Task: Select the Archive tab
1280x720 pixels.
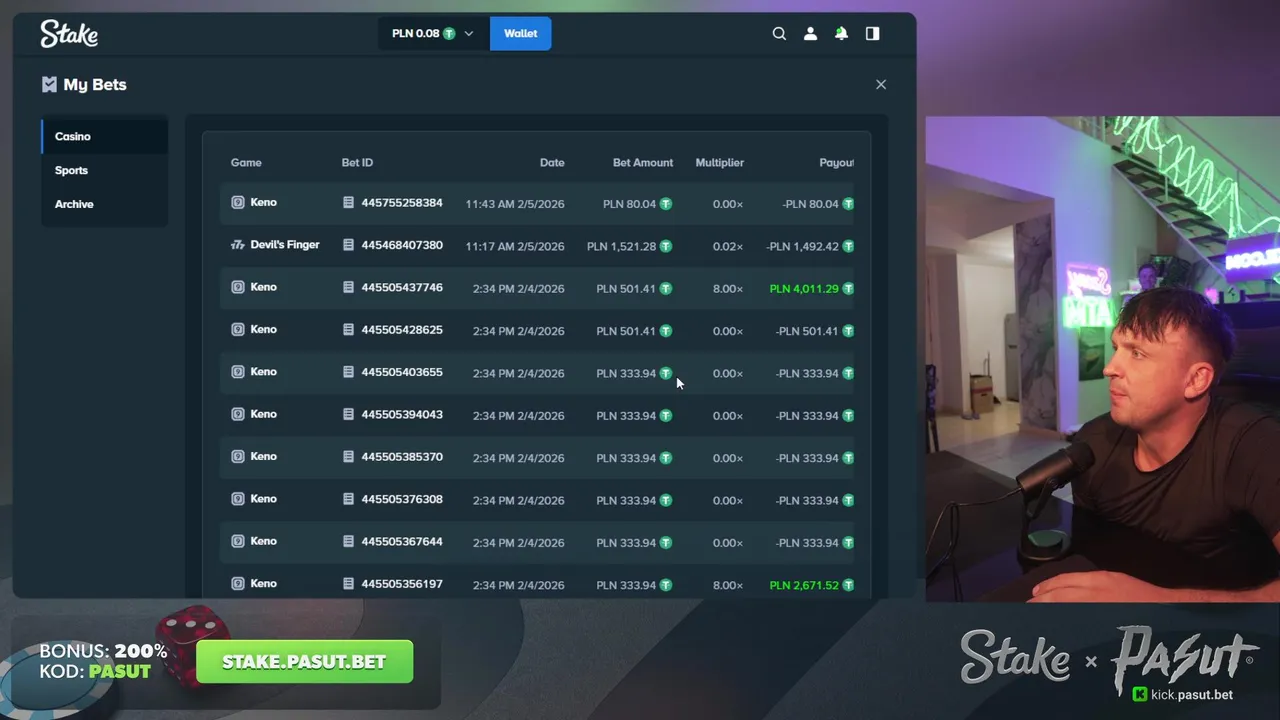Action: (x=104, y=204)
